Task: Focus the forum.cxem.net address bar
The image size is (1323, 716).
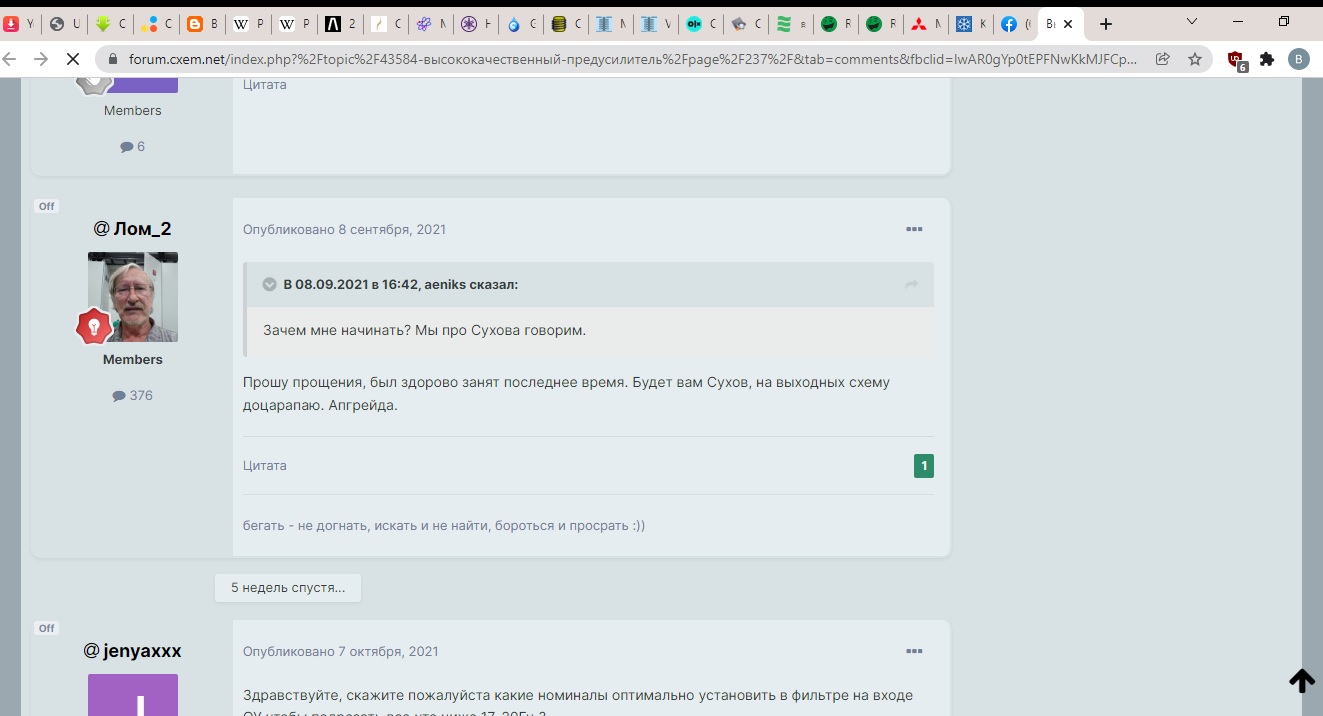Action: (632, 59)
